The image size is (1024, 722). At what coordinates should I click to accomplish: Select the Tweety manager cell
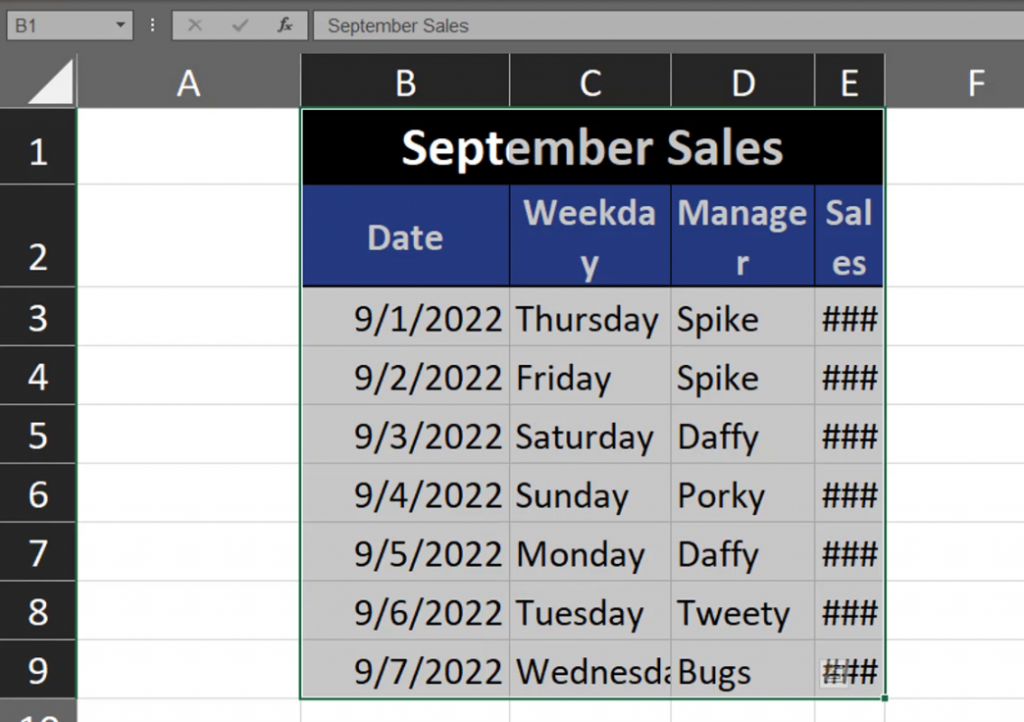[x=742, y=613]
